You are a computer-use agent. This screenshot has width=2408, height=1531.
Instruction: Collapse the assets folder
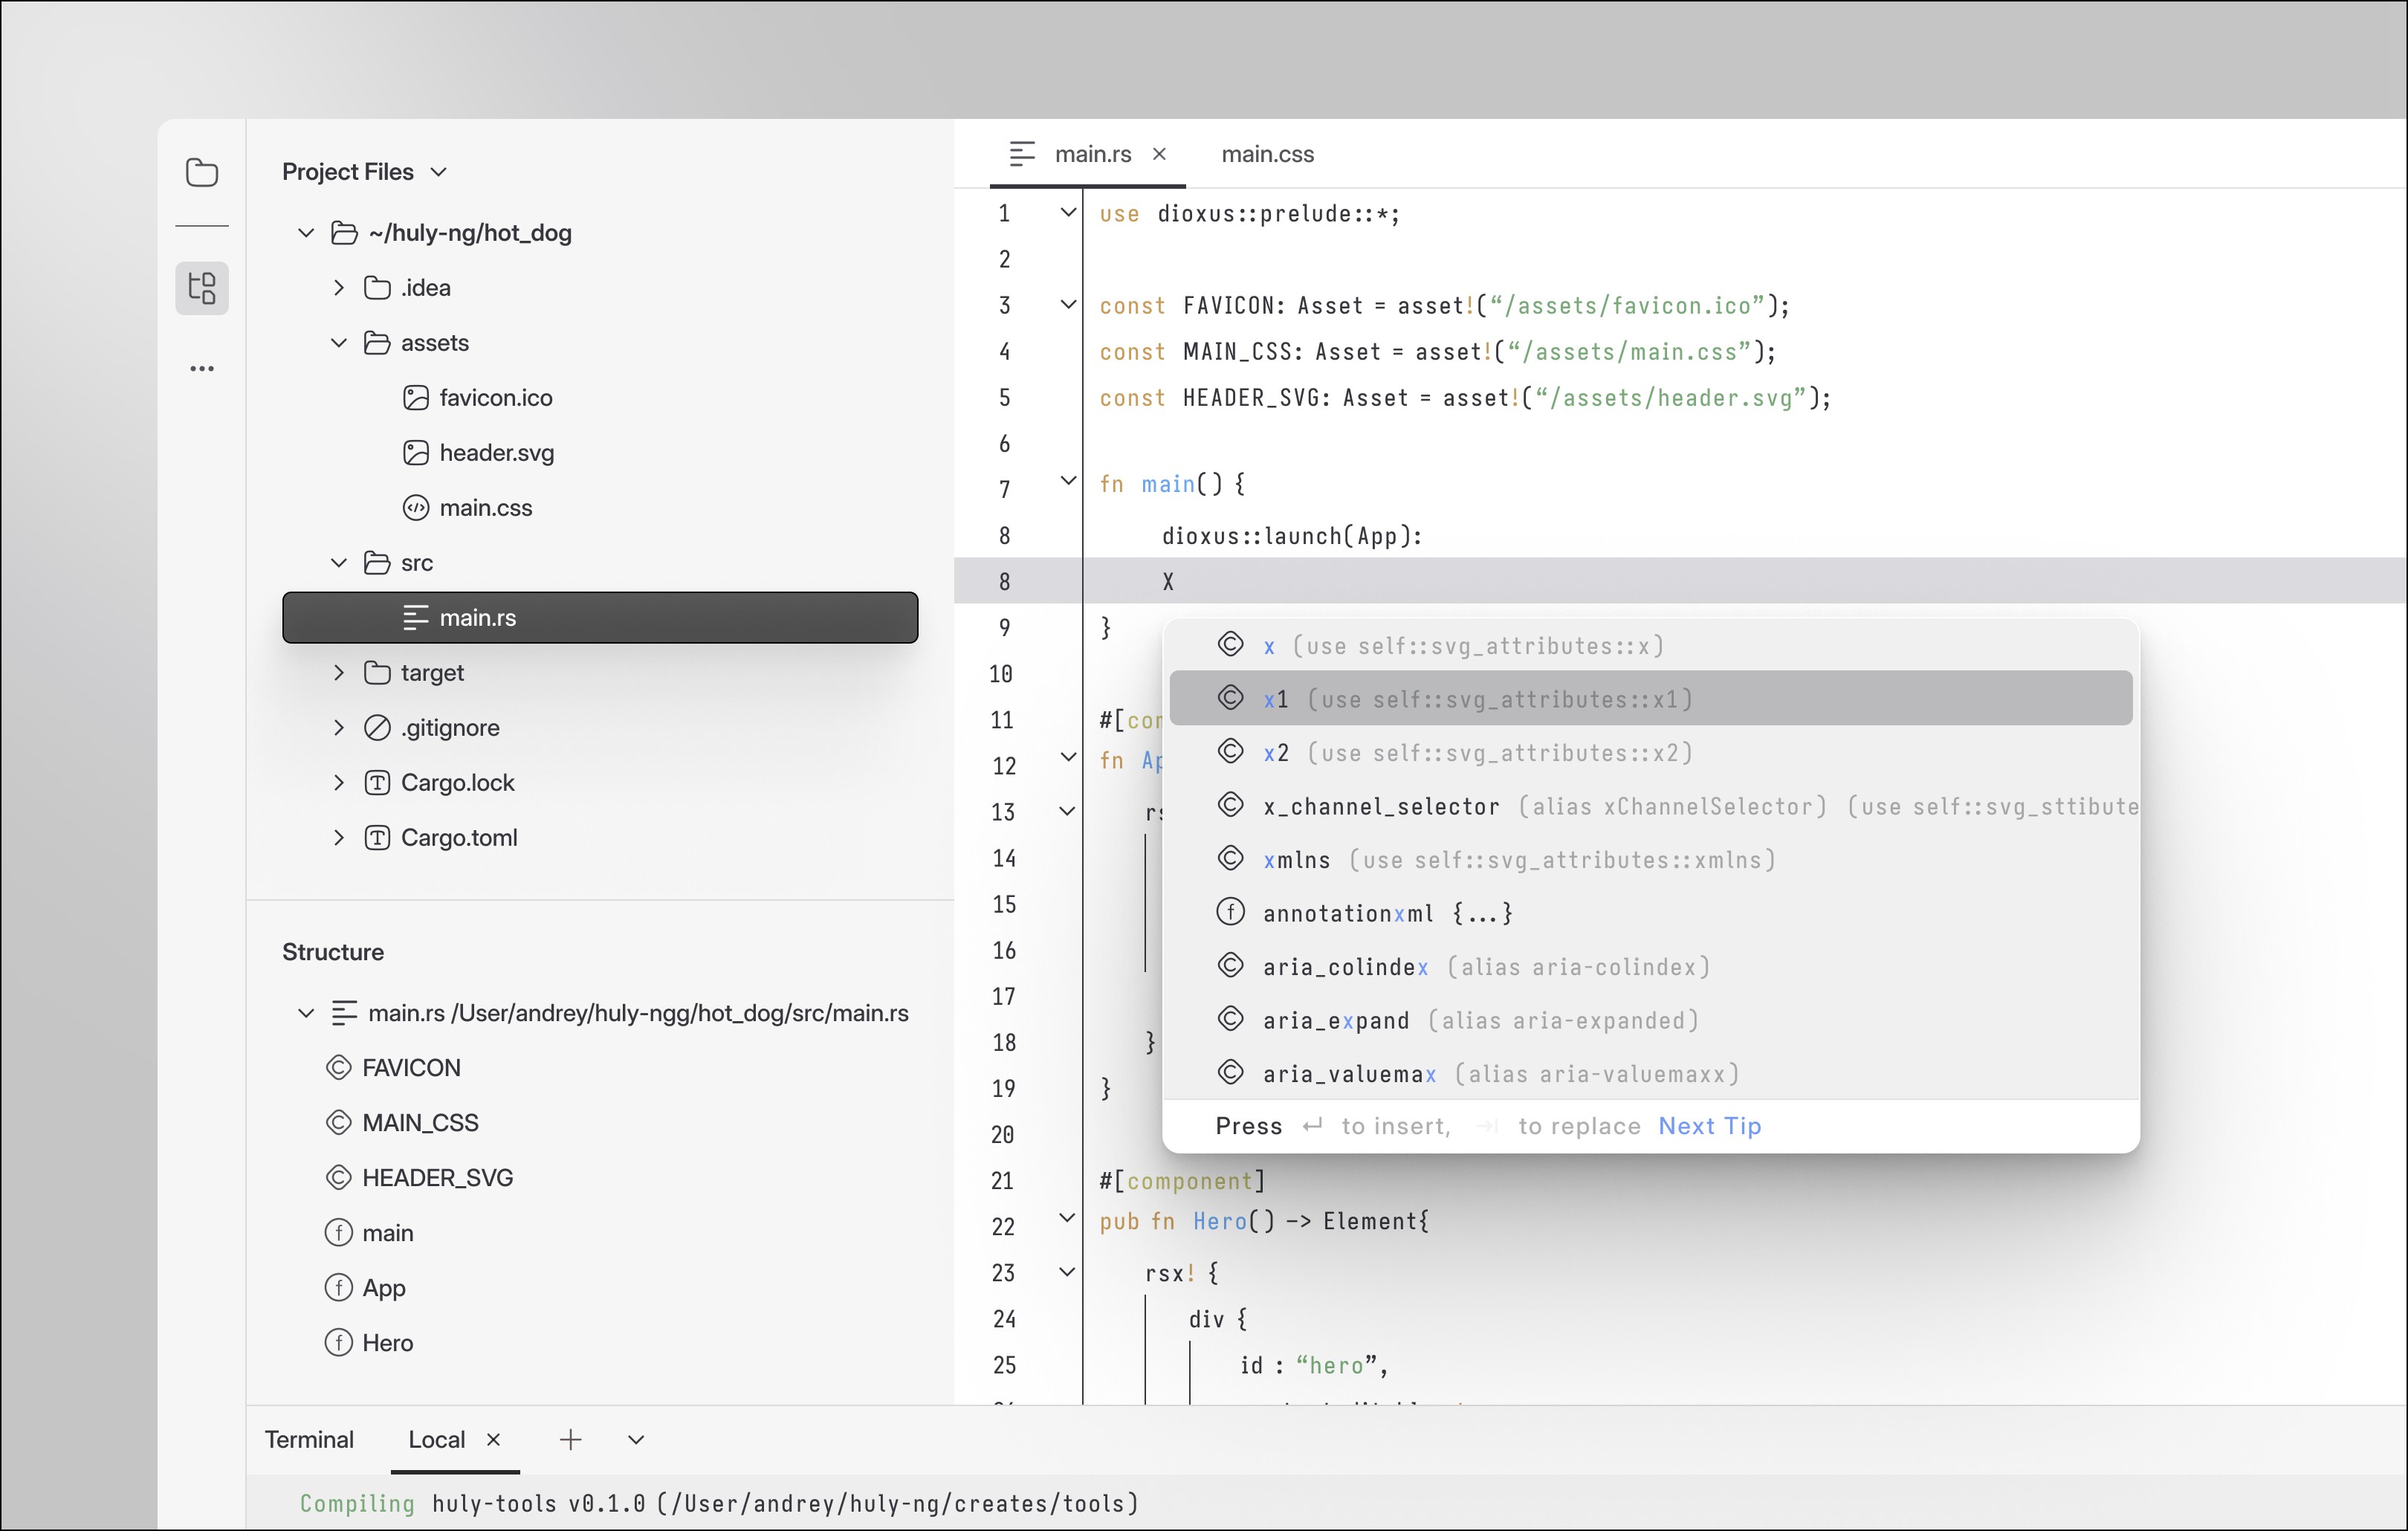[339, 343]
